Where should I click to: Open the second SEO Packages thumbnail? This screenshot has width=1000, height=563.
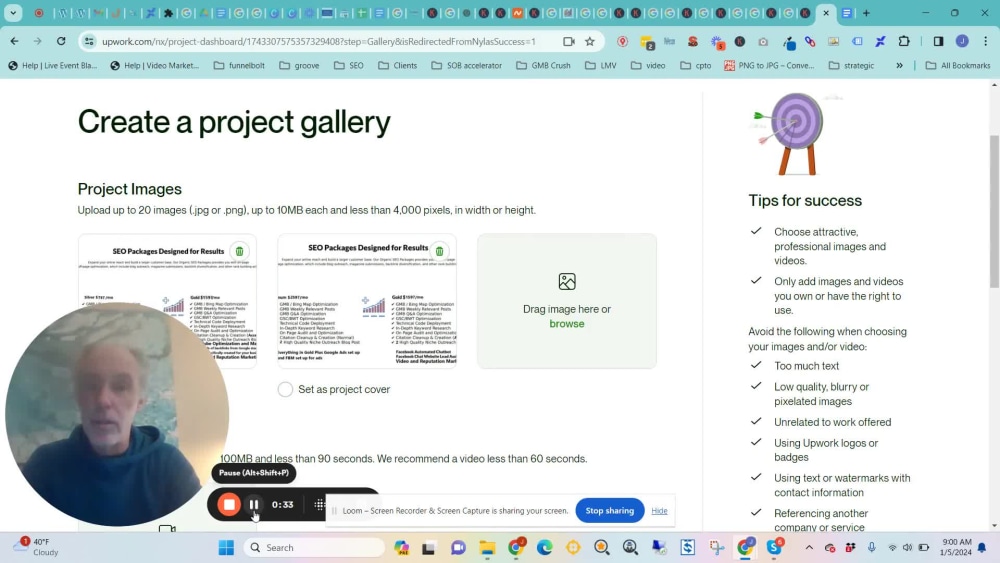(367, 301)
